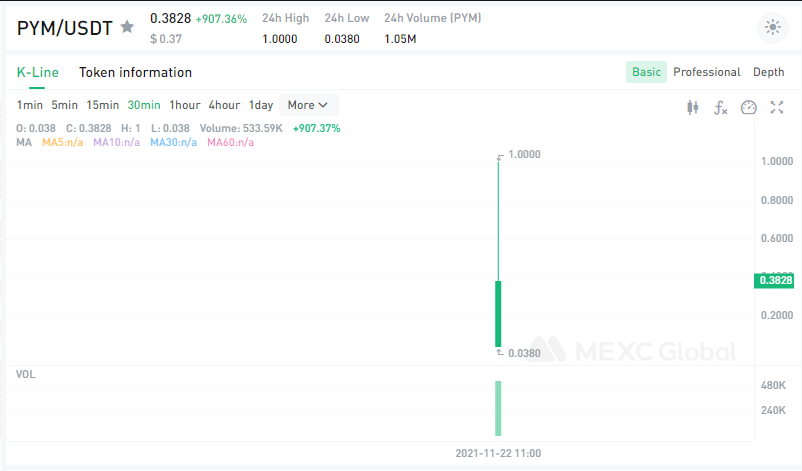Click the 2021-11-22 11:00 time label

point(498,453)
